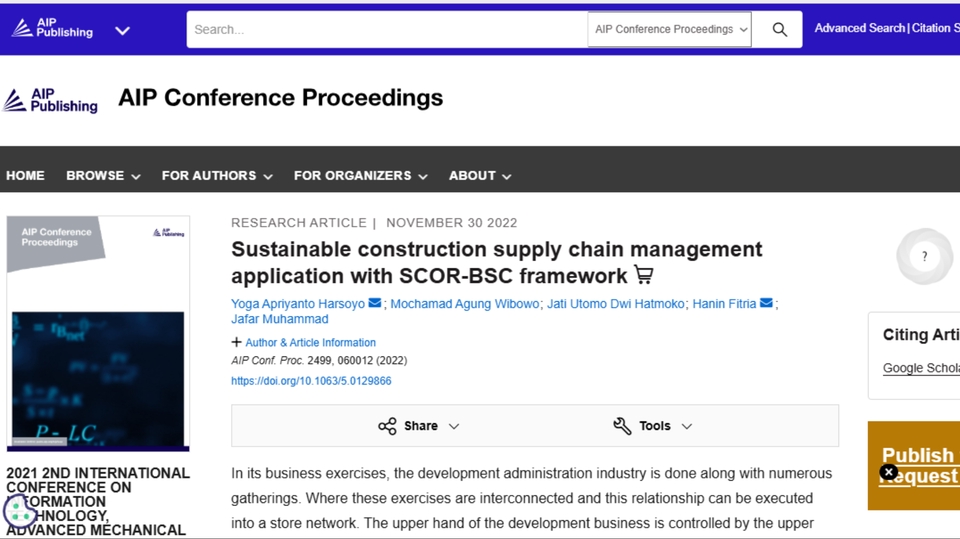Open the article DOI link
This screenshot has width=960, height=539.
pyautogui.click(x=311, y=381)
